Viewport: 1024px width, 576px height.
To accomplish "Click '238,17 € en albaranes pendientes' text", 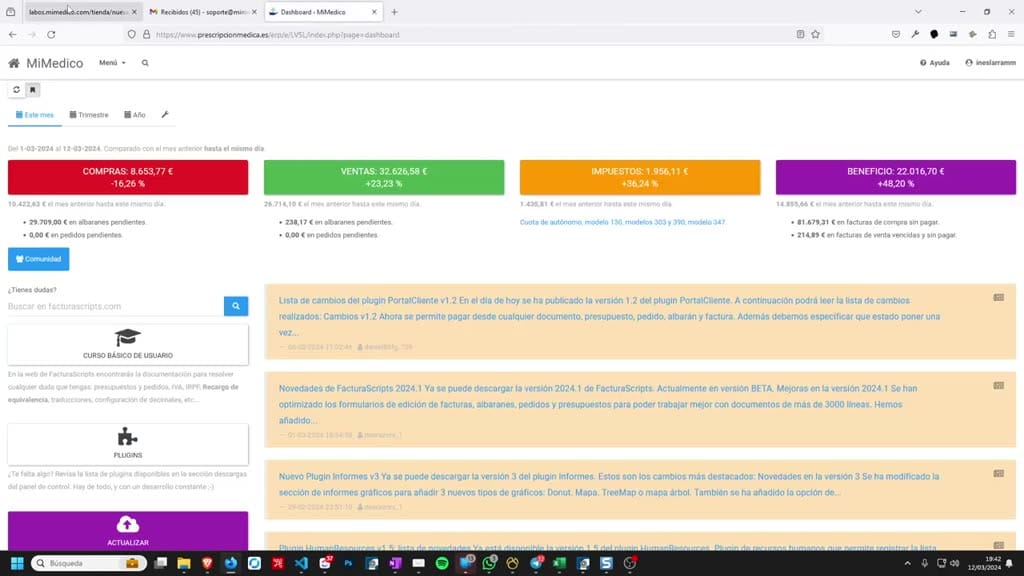I will [x=339, y=222].
